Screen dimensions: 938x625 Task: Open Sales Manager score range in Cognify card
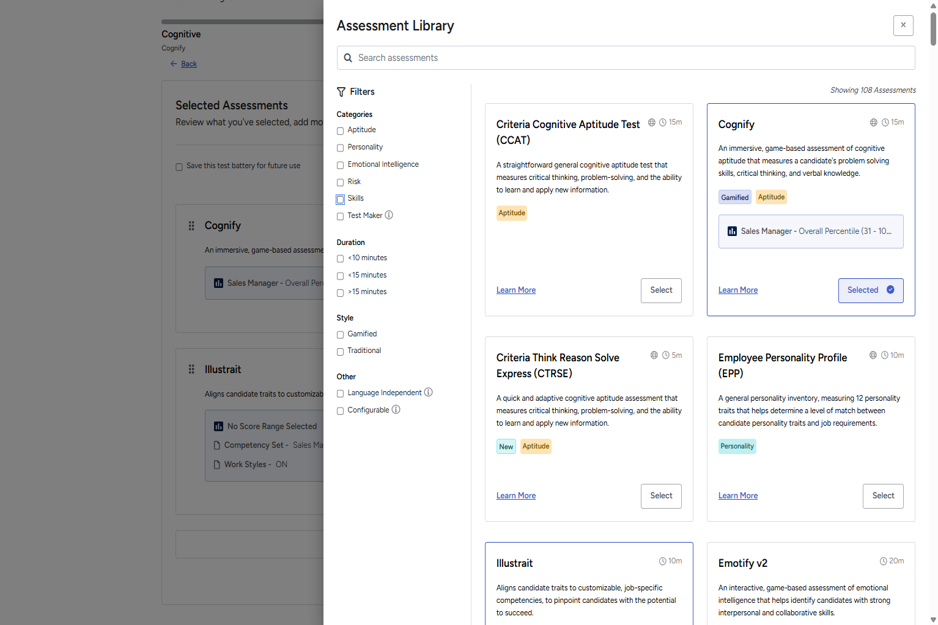[811, 231]
